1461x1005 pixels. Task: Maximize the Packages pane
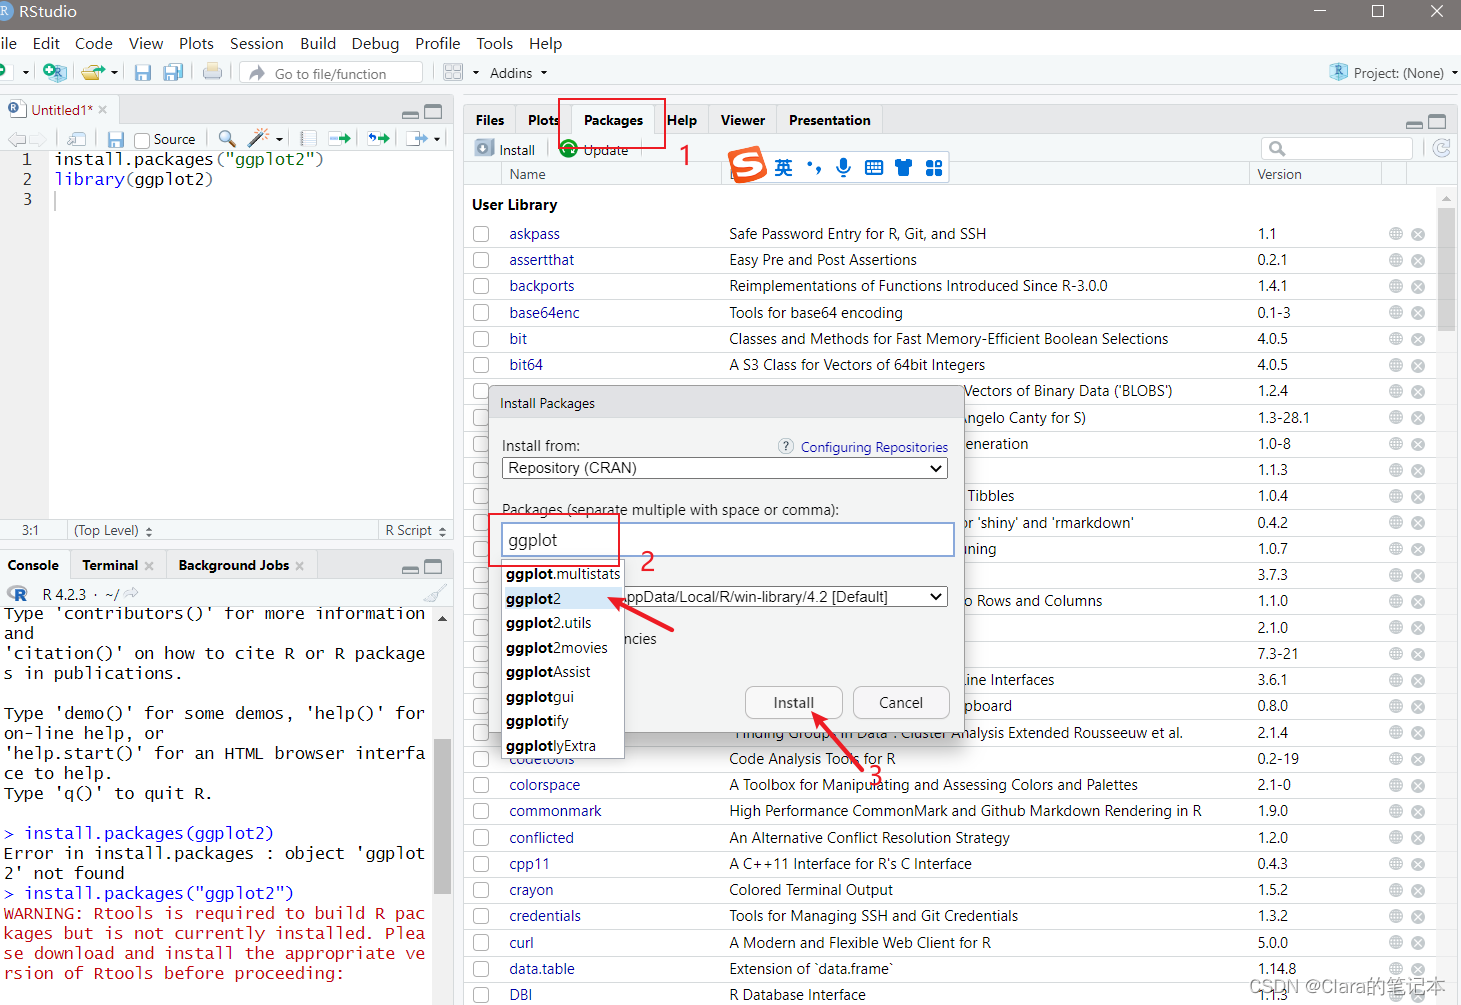click(x=1437, y=122)
